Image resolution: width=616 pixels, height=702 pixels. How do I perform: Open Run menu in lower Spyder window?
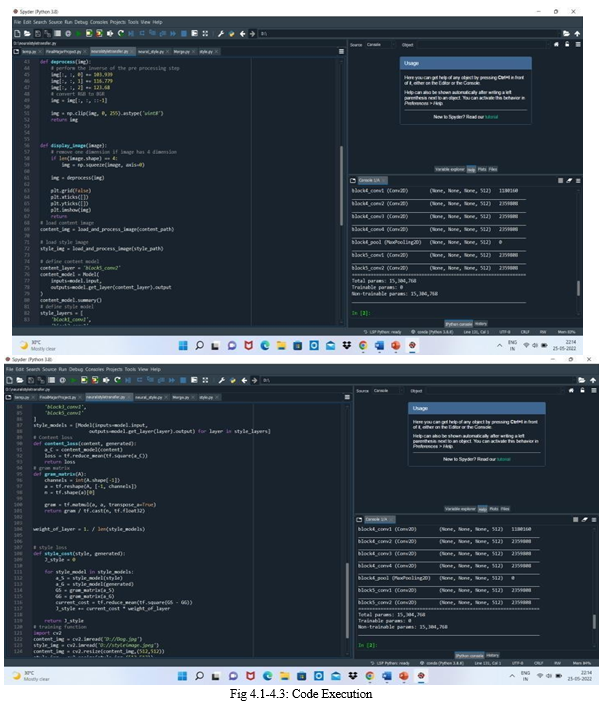coord(63,369)
